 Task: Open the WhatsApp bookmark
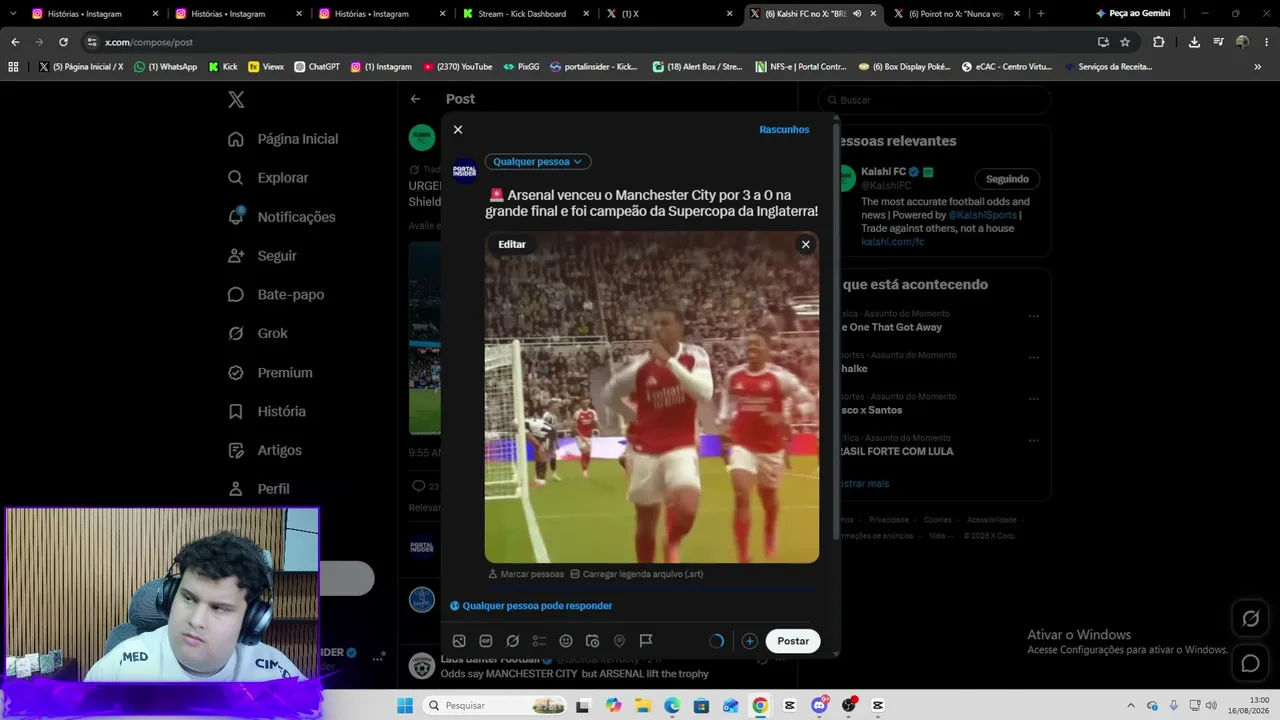[x=166, y=67]
